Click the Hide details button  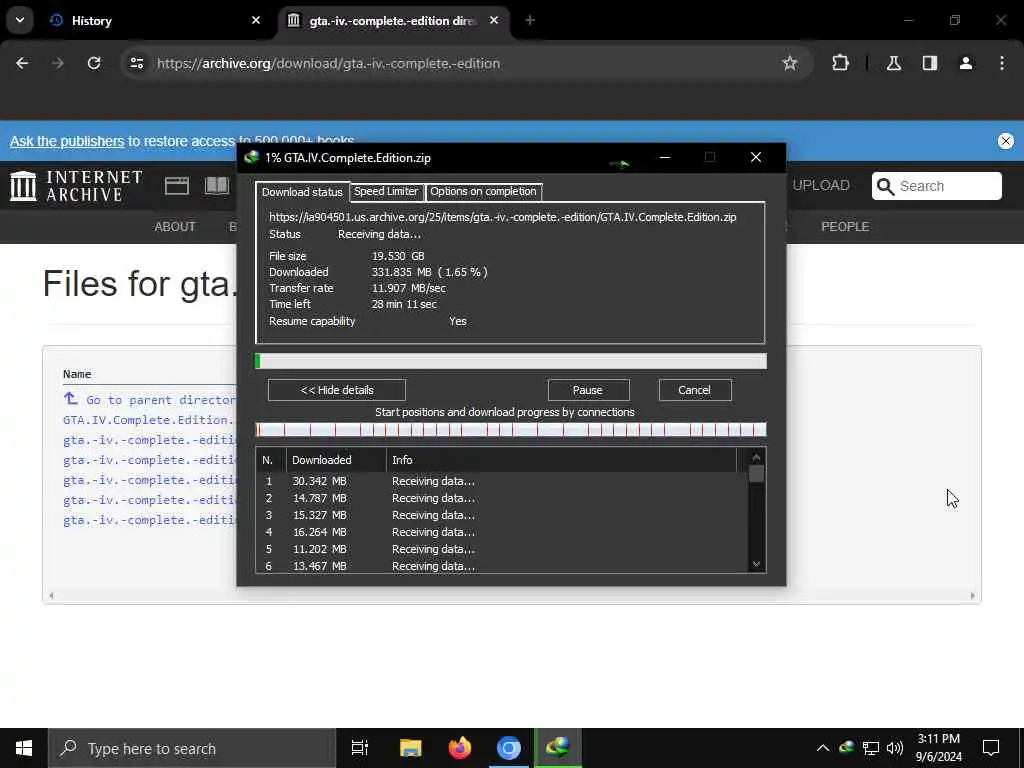click(337, 390)
